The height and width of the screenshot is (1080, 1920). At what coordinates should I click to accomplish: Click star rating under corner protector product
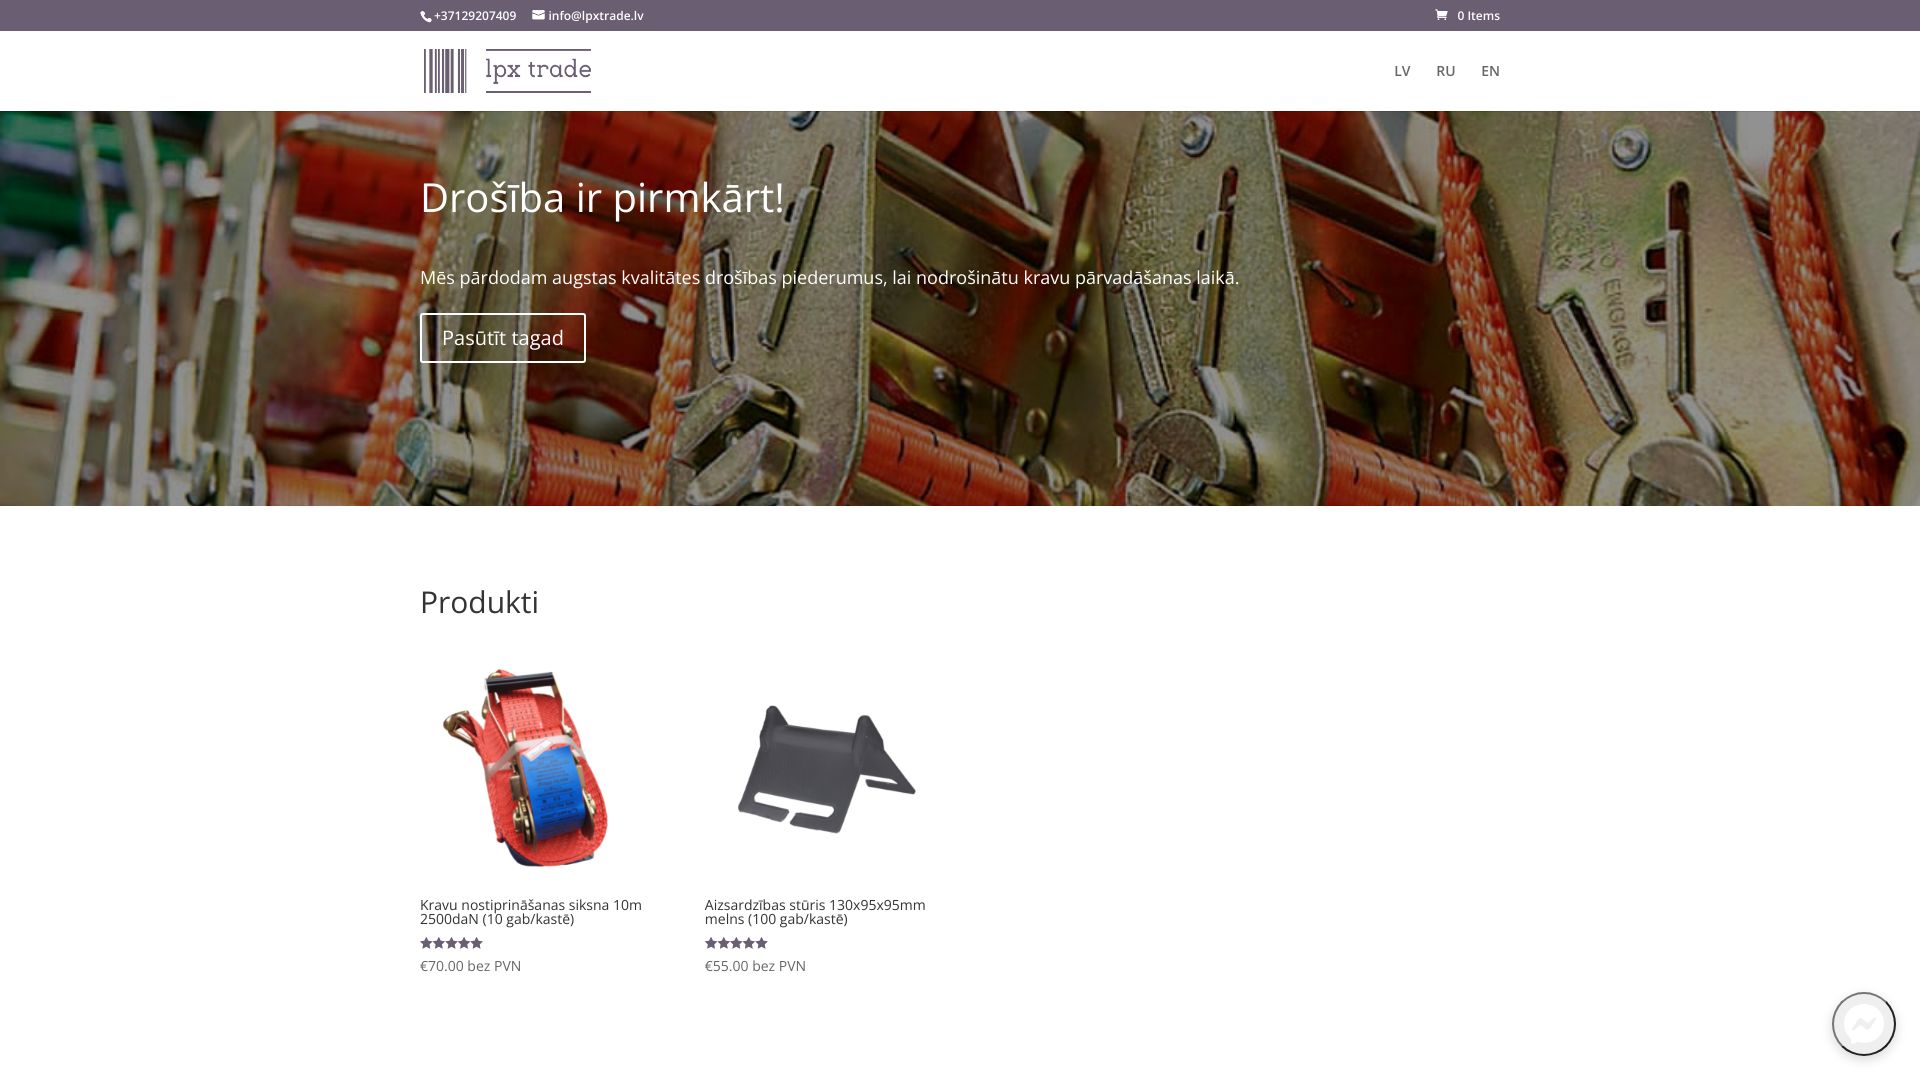(736, 943)
